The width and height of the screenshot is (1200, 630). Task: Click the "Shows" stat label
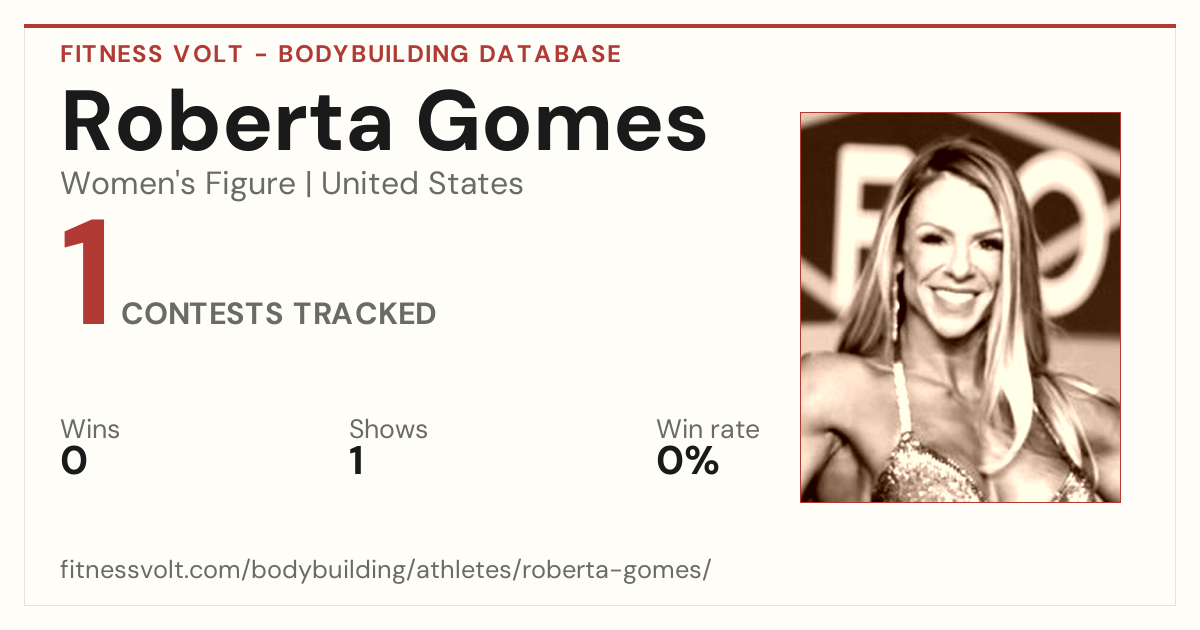click(388, 430)
